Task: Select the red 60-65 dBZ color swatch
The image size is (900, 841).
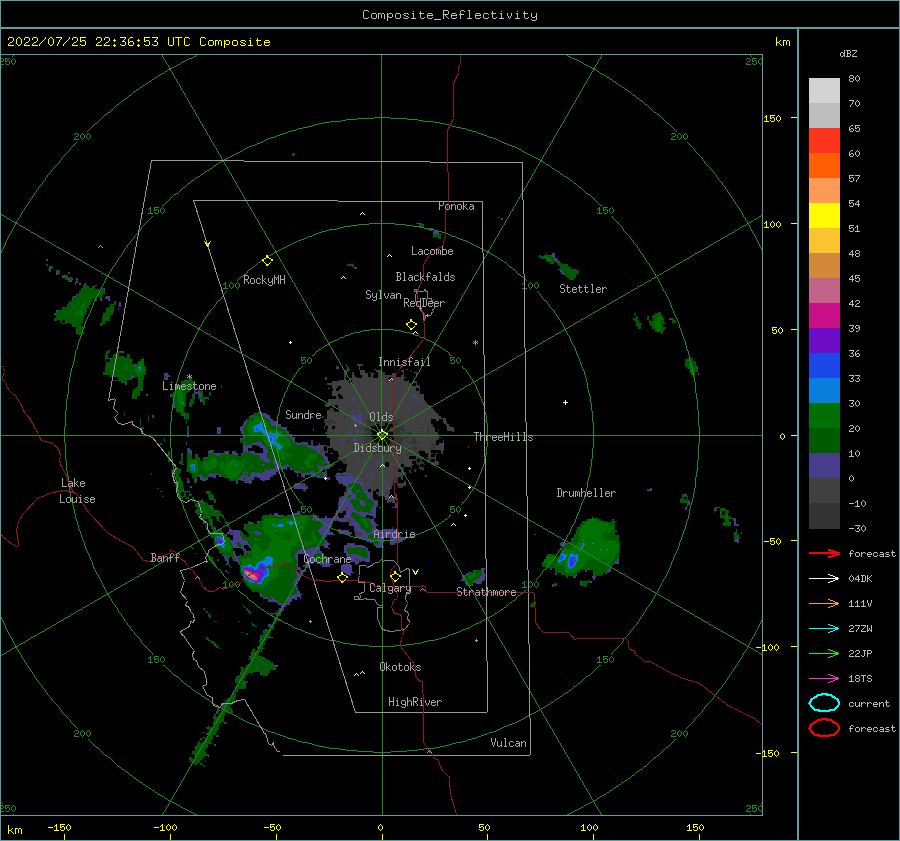Action: point(824,141)
